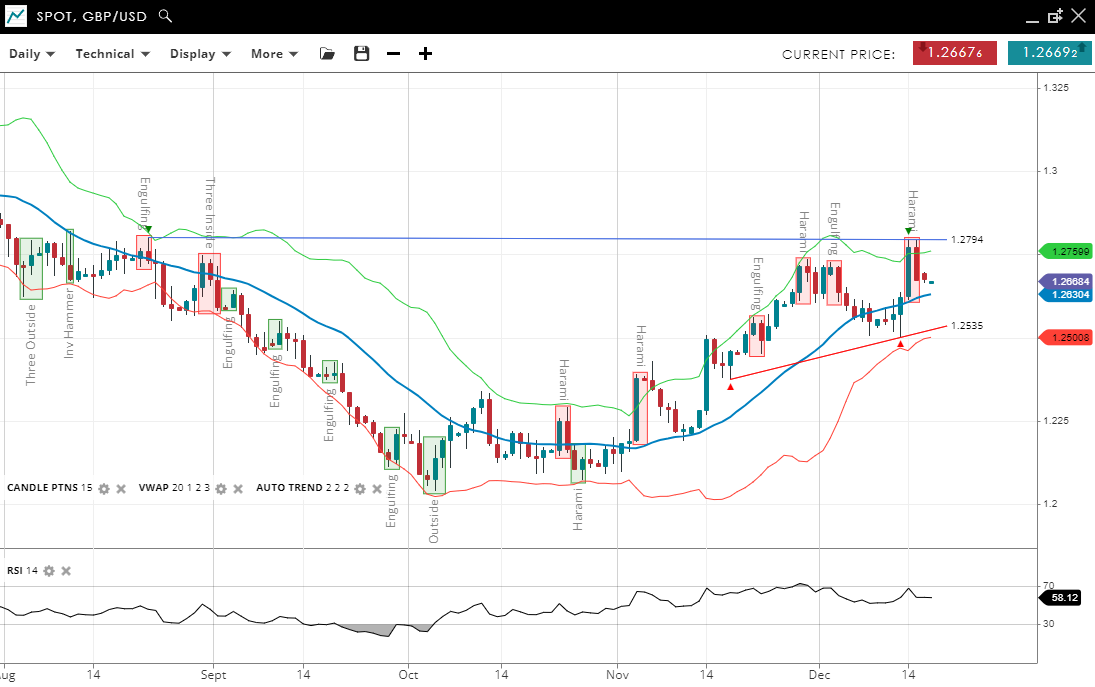The width and height of the screenshot is (1095, 687).
Task: Open the Auto Trend settings gear
Action: [360, 489]
